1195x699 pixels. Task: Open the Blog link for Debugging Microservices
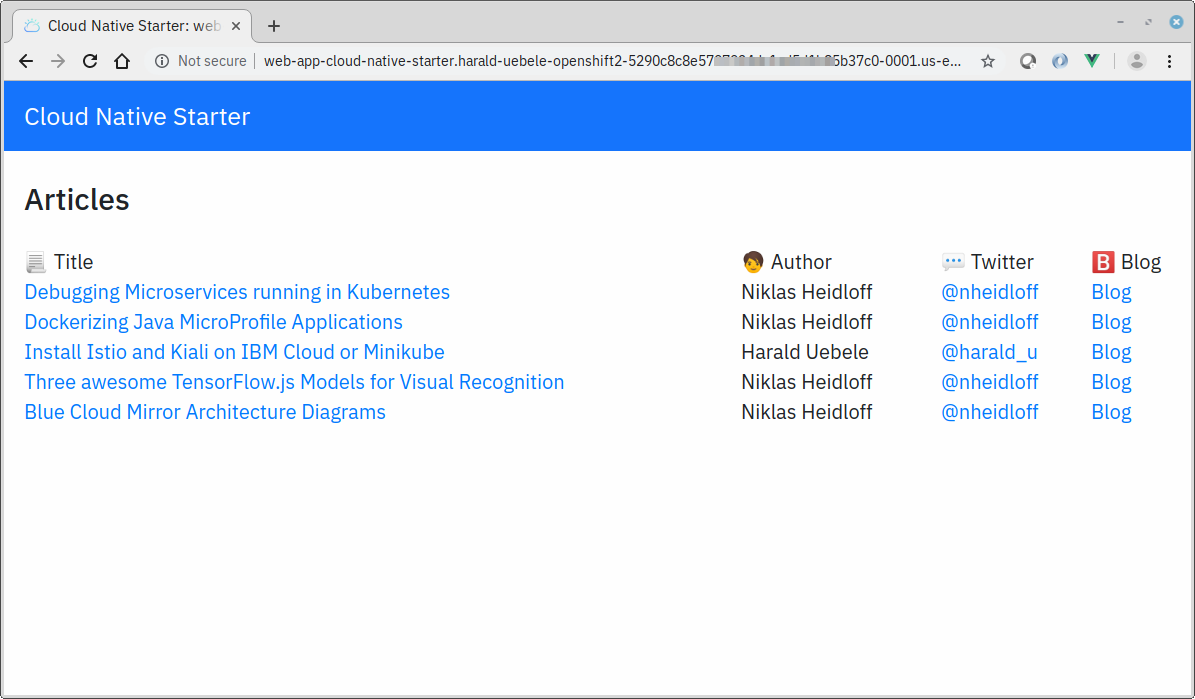(x=1111, y=292)
